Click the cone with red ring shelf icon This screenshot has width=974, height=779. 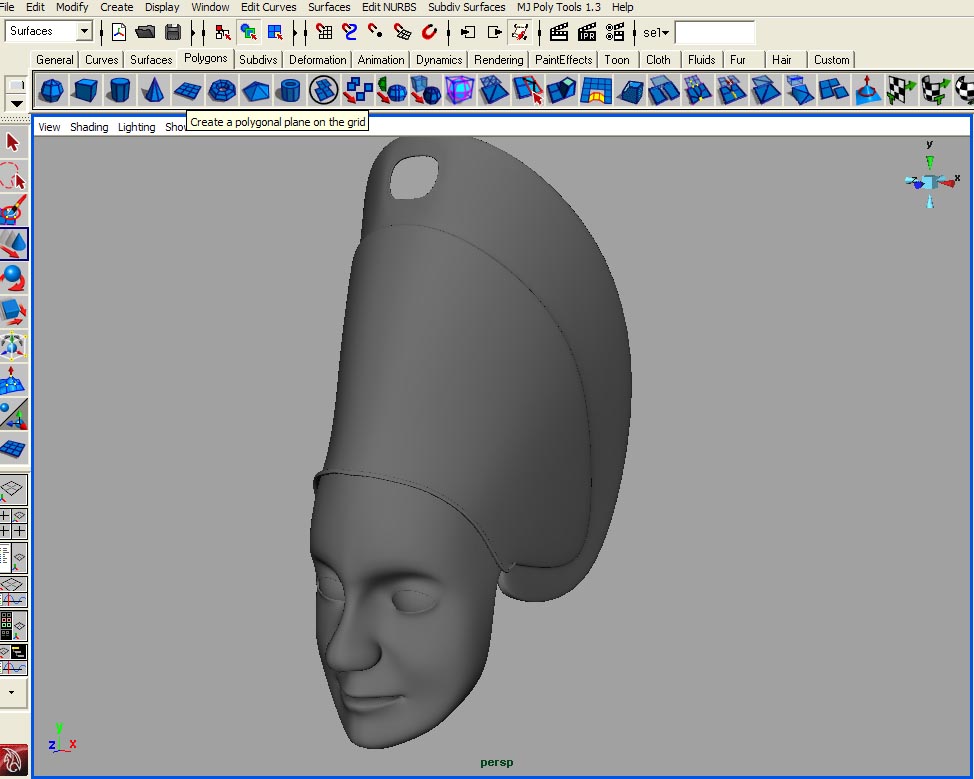(867, 90)
